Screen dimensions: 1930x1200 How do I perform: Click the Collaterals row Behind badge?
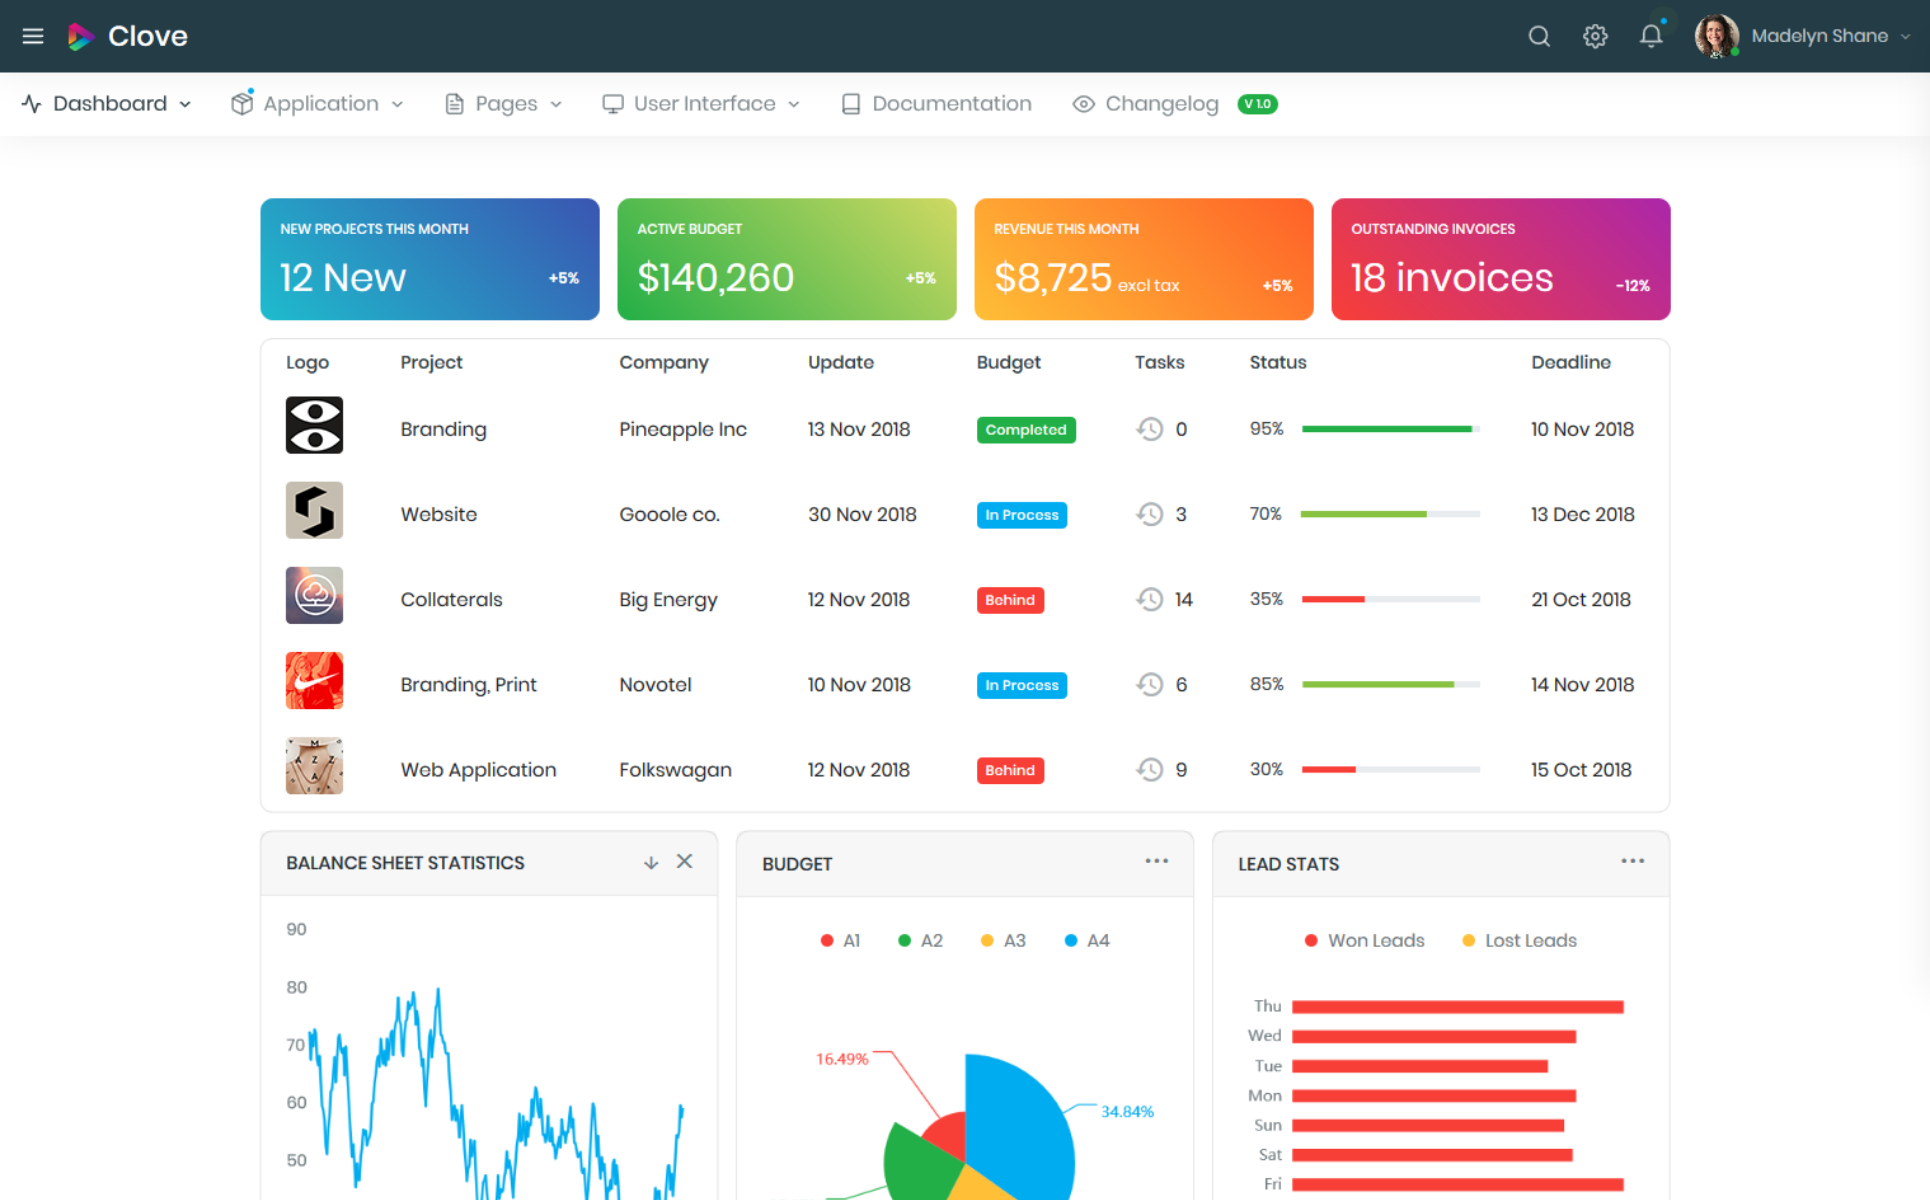tap(1010, 600)
